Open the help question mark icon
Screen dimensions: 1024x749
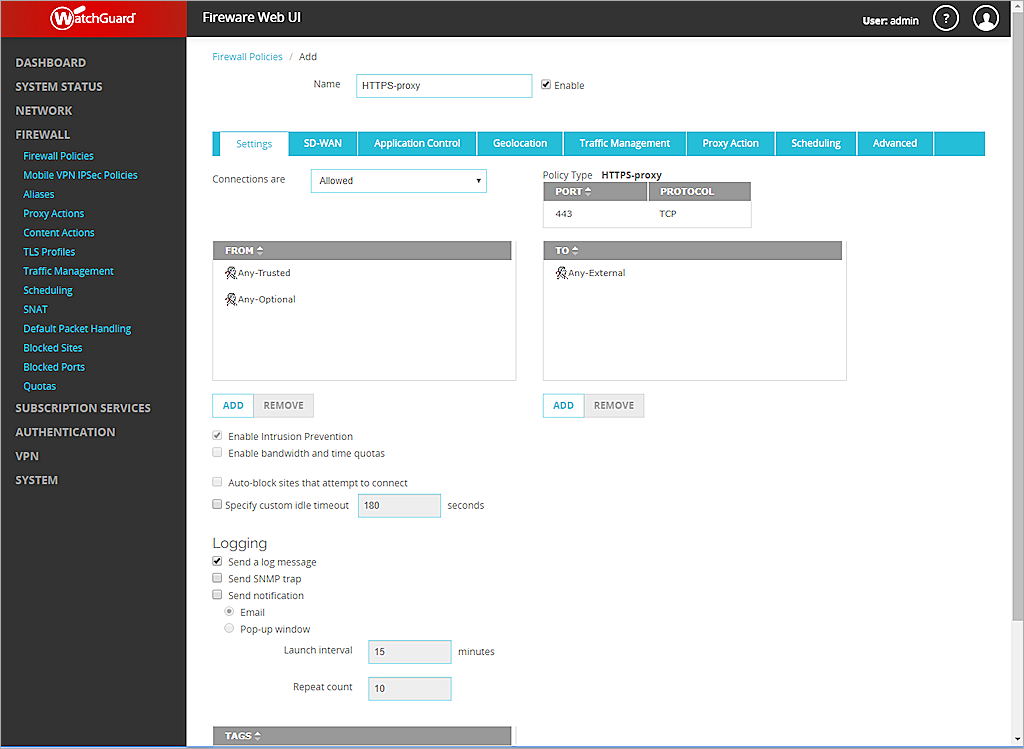pyautogui.click(x=945, y=18)
